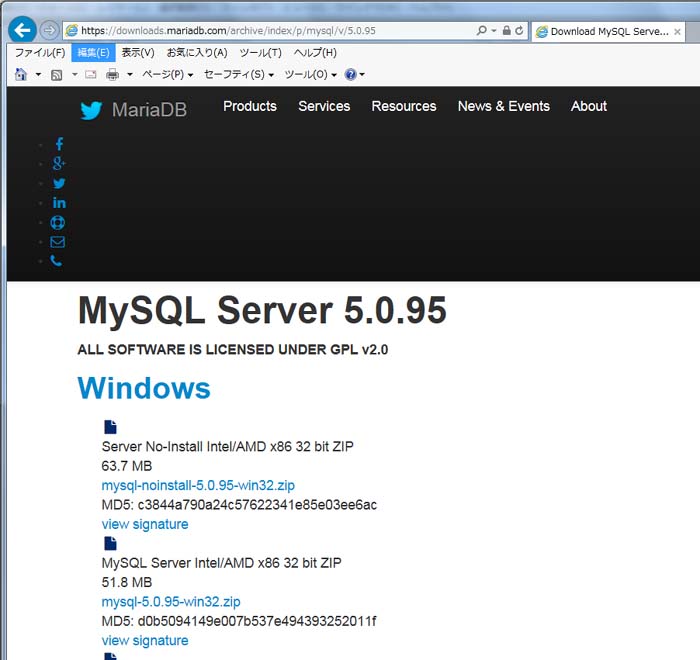Click the LinkedIn sidebar icon
Image resolution: width=700 pixels, height=660 pixels.
(x=59, y=203)
